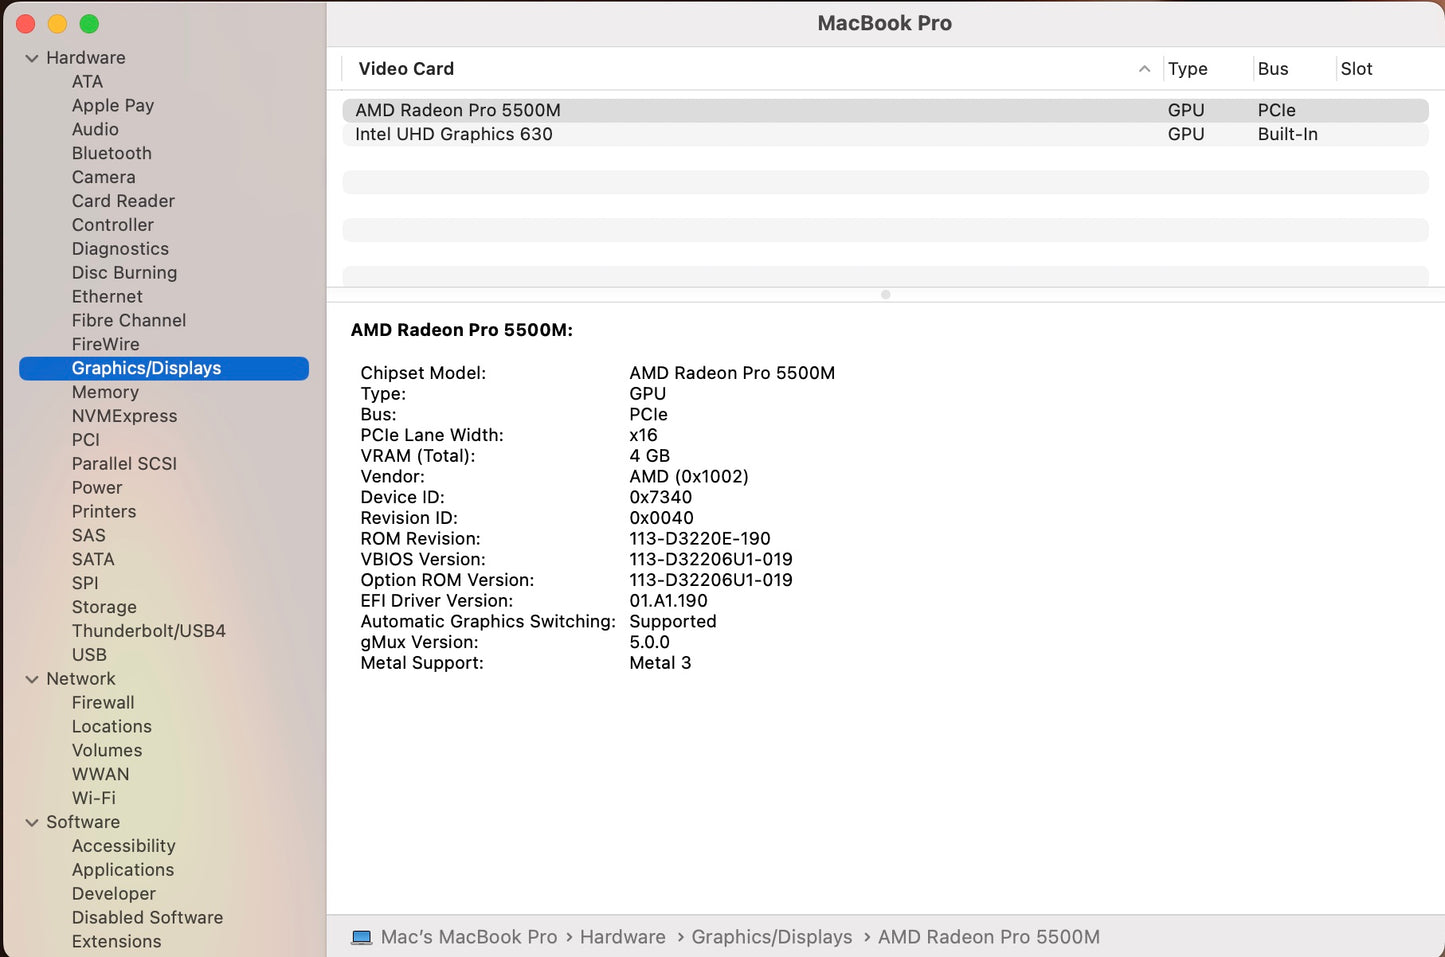
Task: Collapse the Network section in the sidebar
Action: [32, 678]
